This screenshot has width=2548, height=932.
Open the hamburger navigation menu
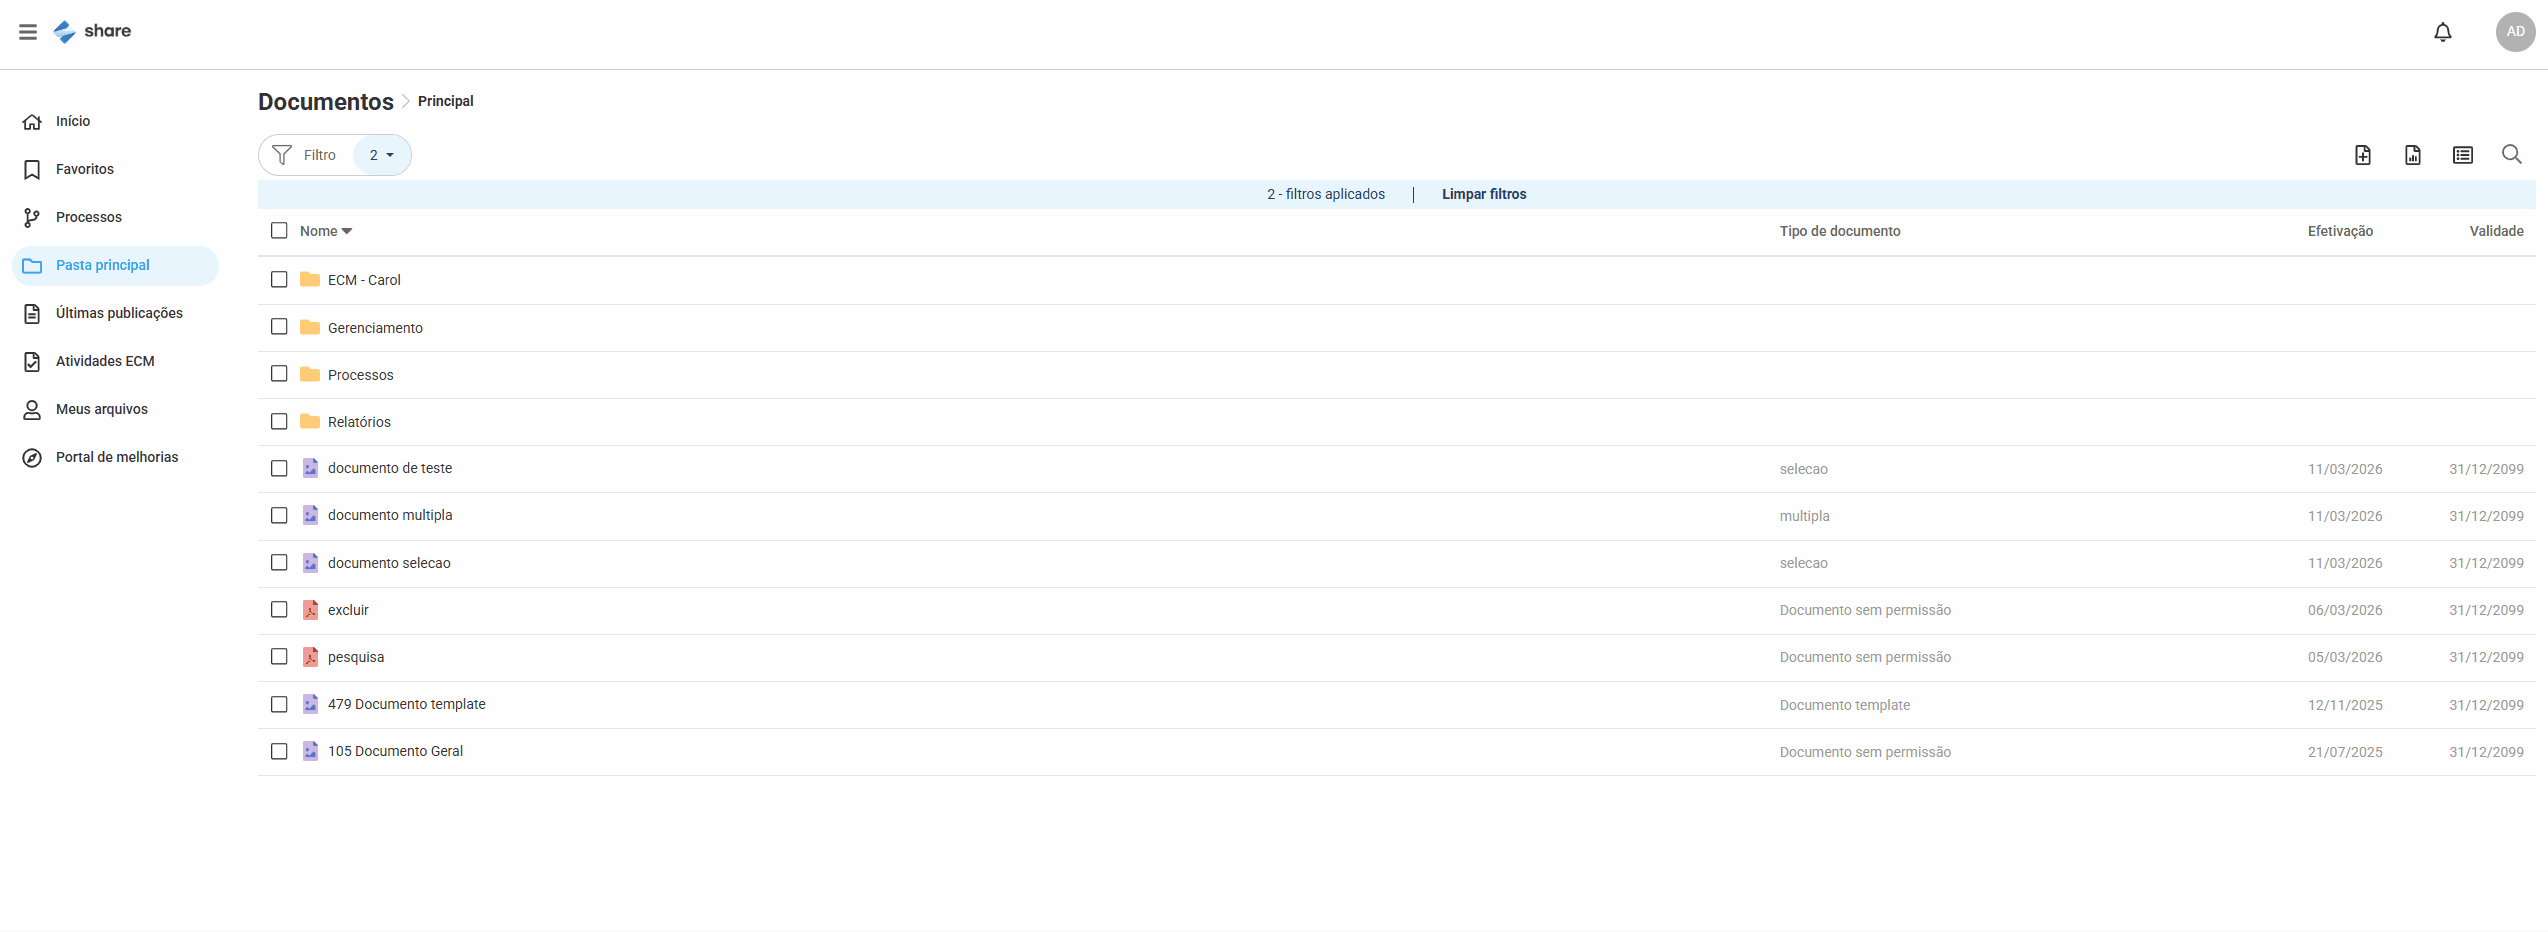point(28,32)
